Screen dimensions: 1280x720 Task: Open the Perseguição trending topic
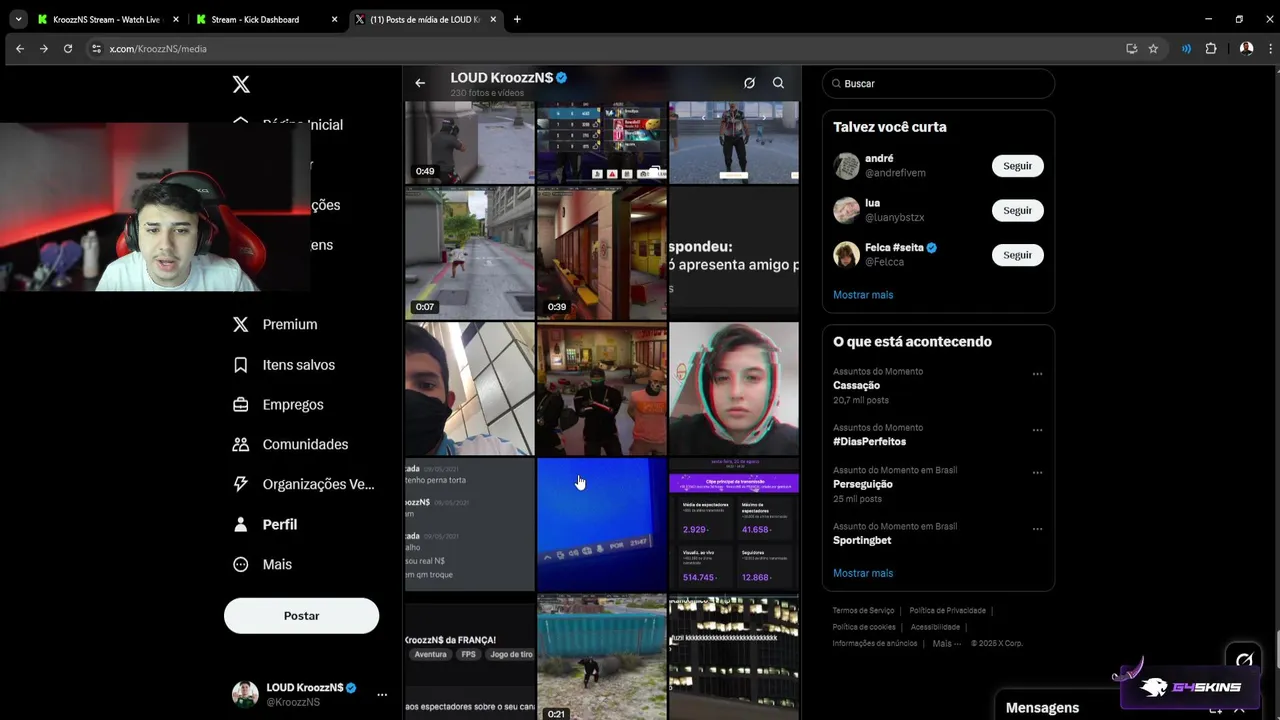[863, 484]
